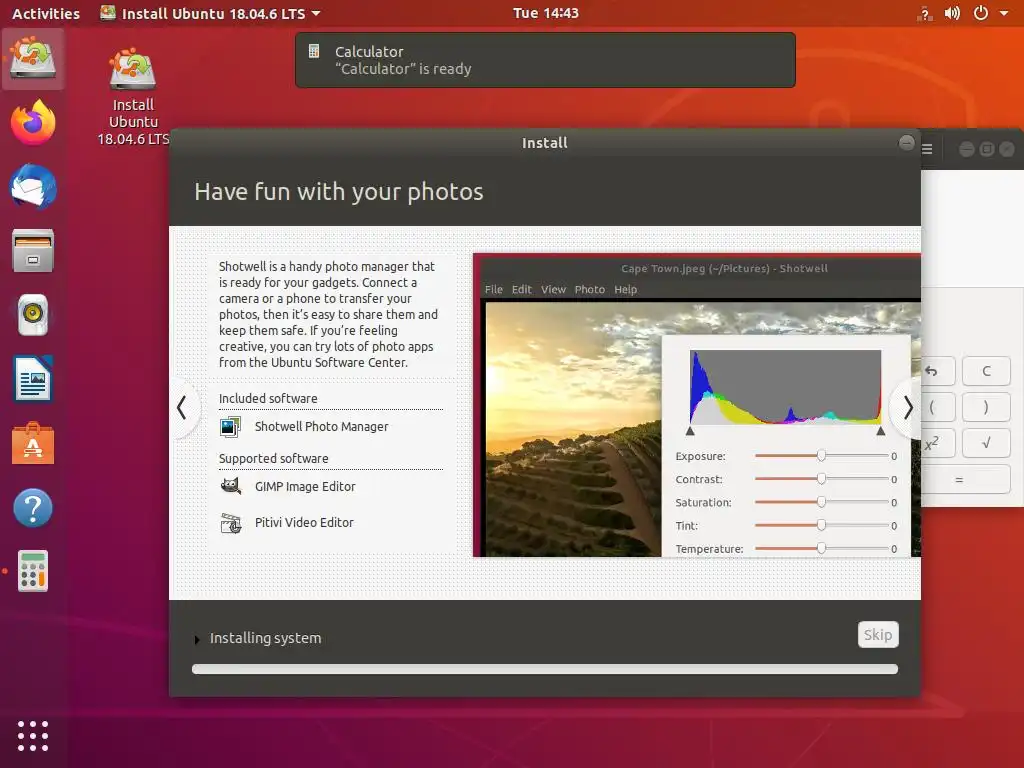Open Activities overview
1024x768 pixels.
pos(46,13)
